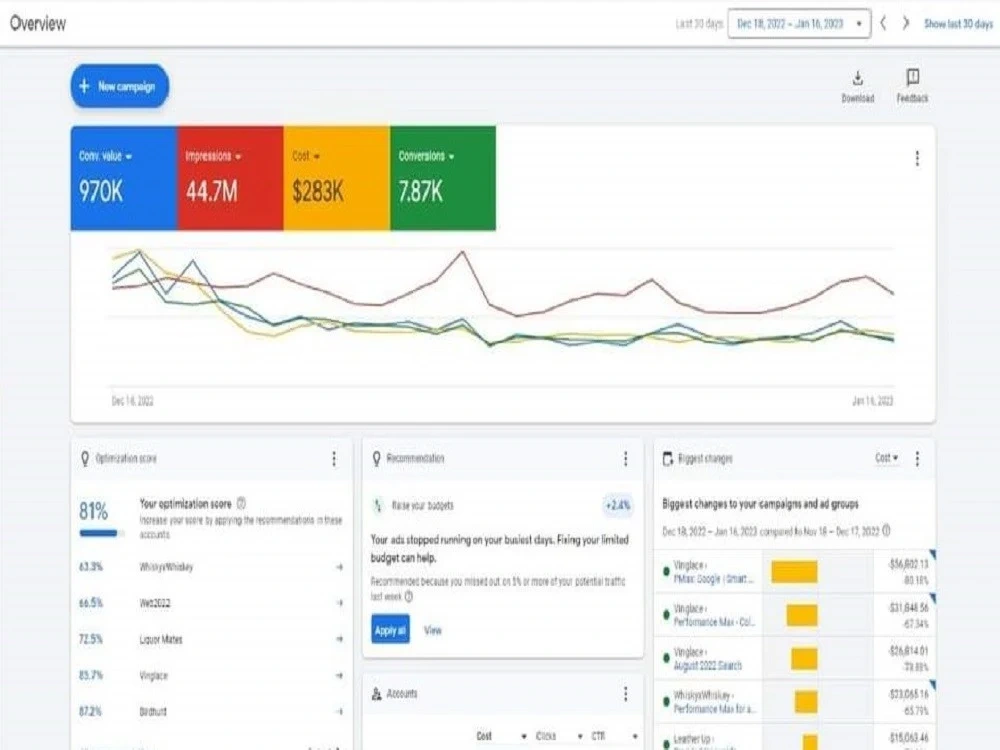
Task: Open Accounts card three-dot menu
Action: point(626,693)
